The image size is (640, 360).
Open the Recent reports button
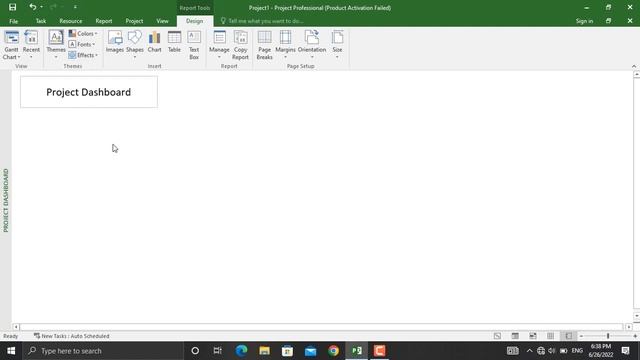pyautogui.click(x=31, y=44)
